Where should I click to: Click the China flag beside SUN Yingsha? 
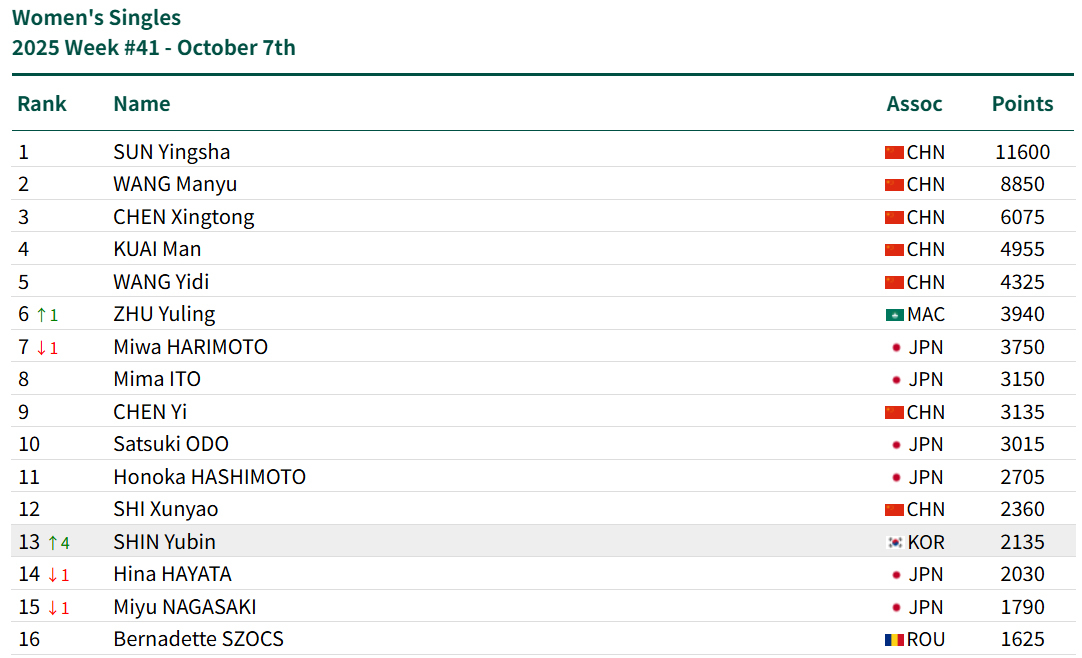(894, 153)
